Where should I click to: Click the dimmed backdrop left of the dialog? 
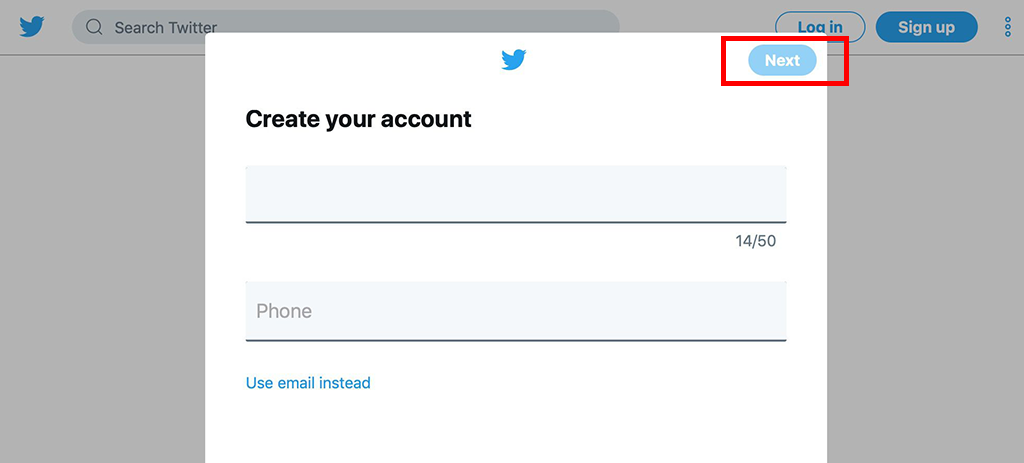click(x=103, y=261)
